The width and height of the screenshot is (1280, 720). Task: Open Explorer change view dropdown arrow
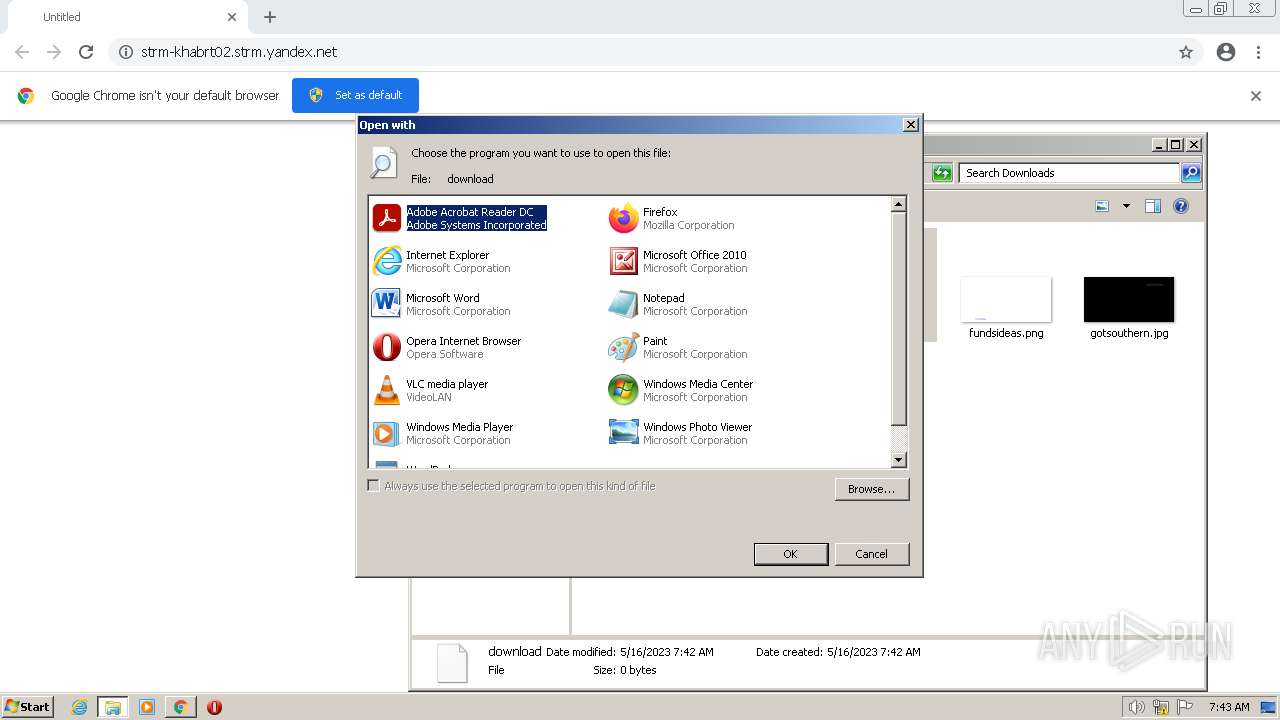(x=1126, y=206)
